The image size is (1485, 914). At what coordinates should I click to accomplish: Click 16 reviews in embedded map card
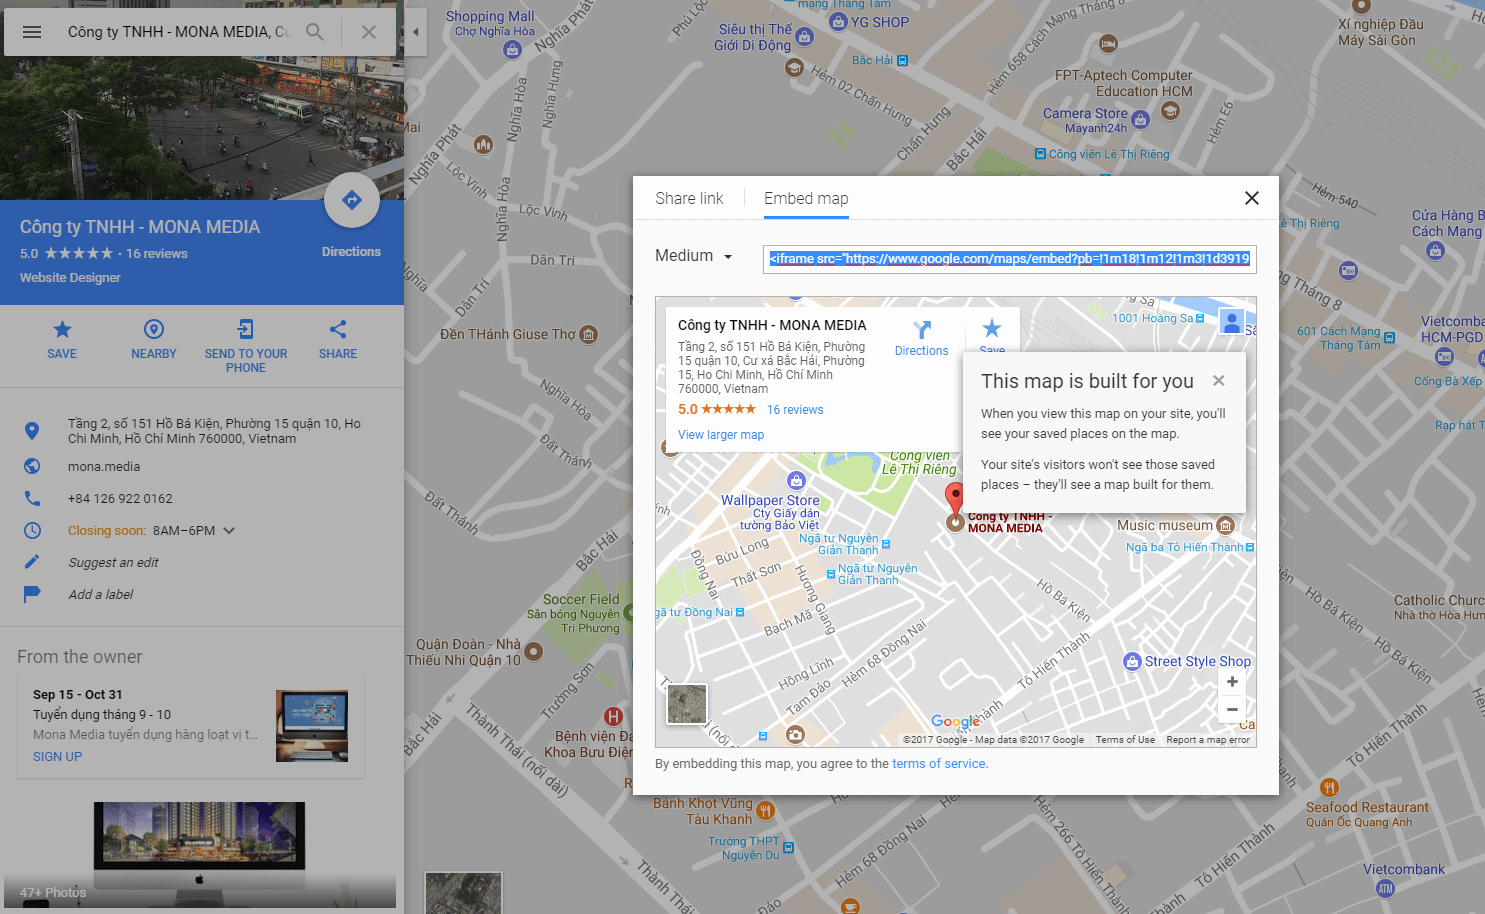coord(795,410)
